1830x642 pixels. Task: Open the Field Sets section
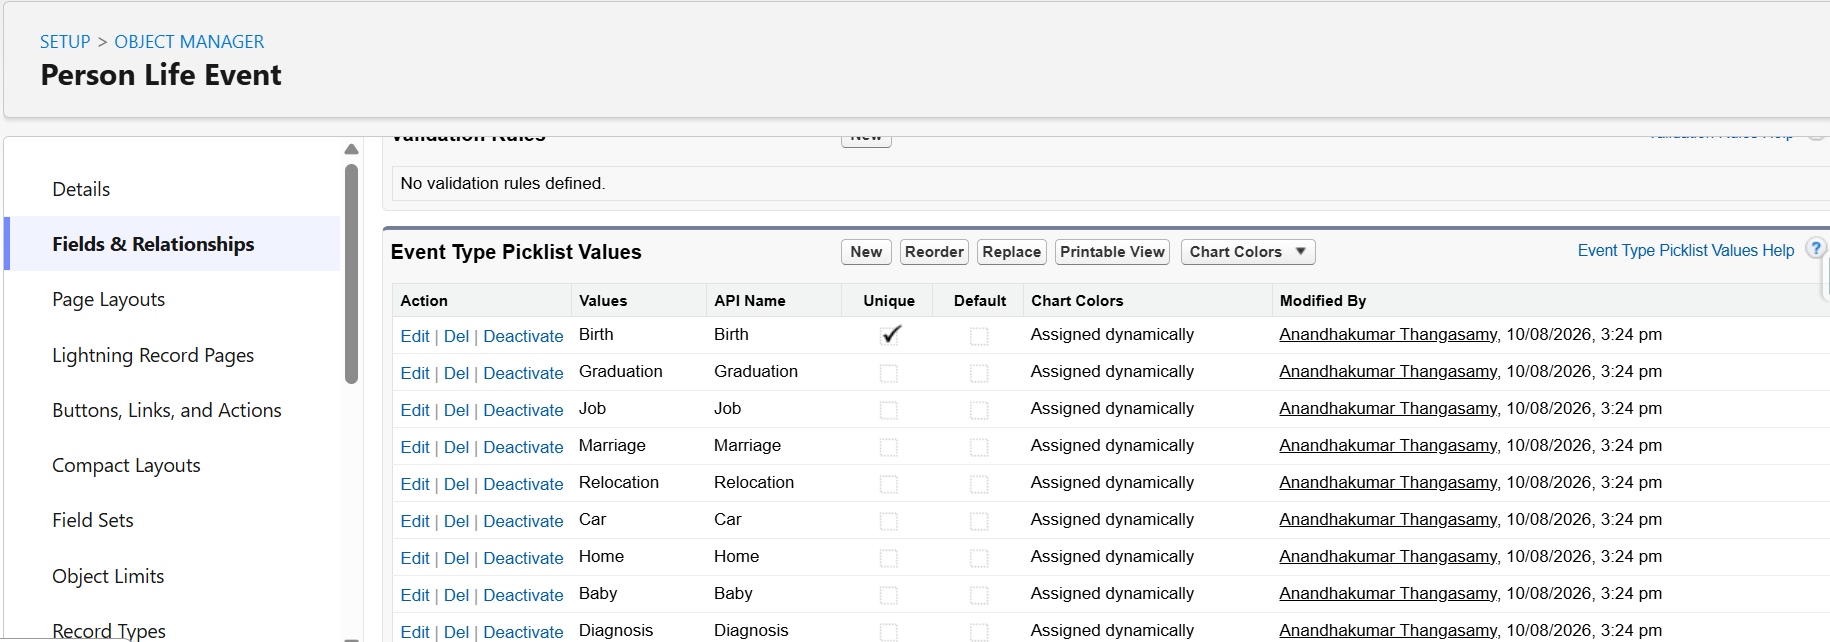[93, 520]
